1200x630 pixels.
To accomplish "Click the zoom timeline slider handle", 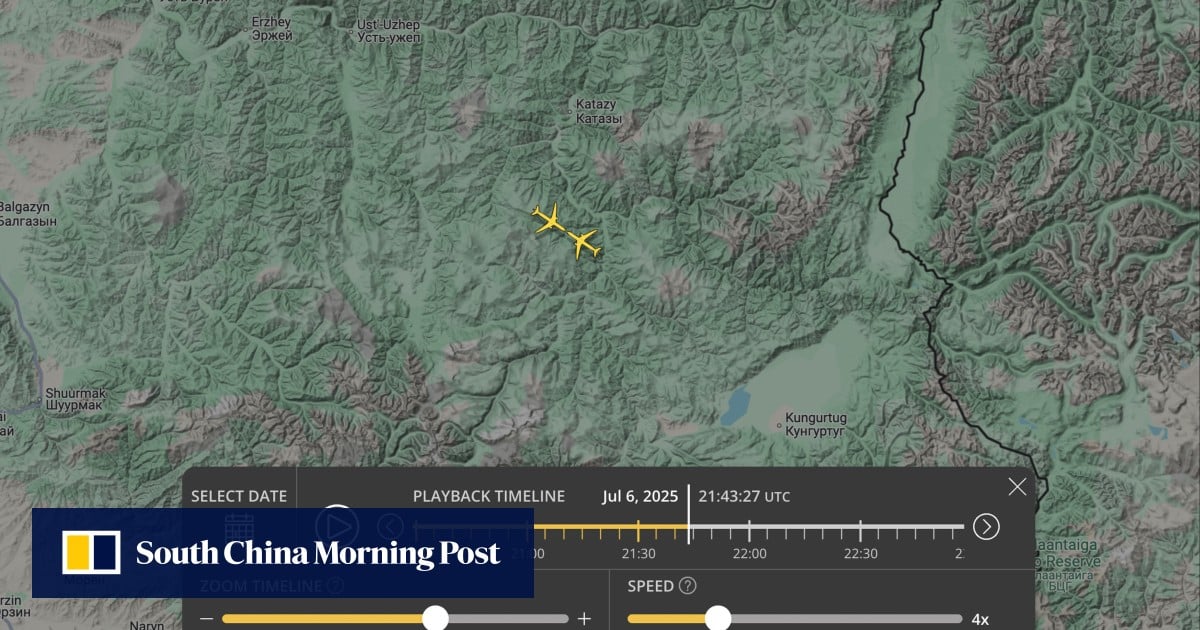I will point(435,619).
